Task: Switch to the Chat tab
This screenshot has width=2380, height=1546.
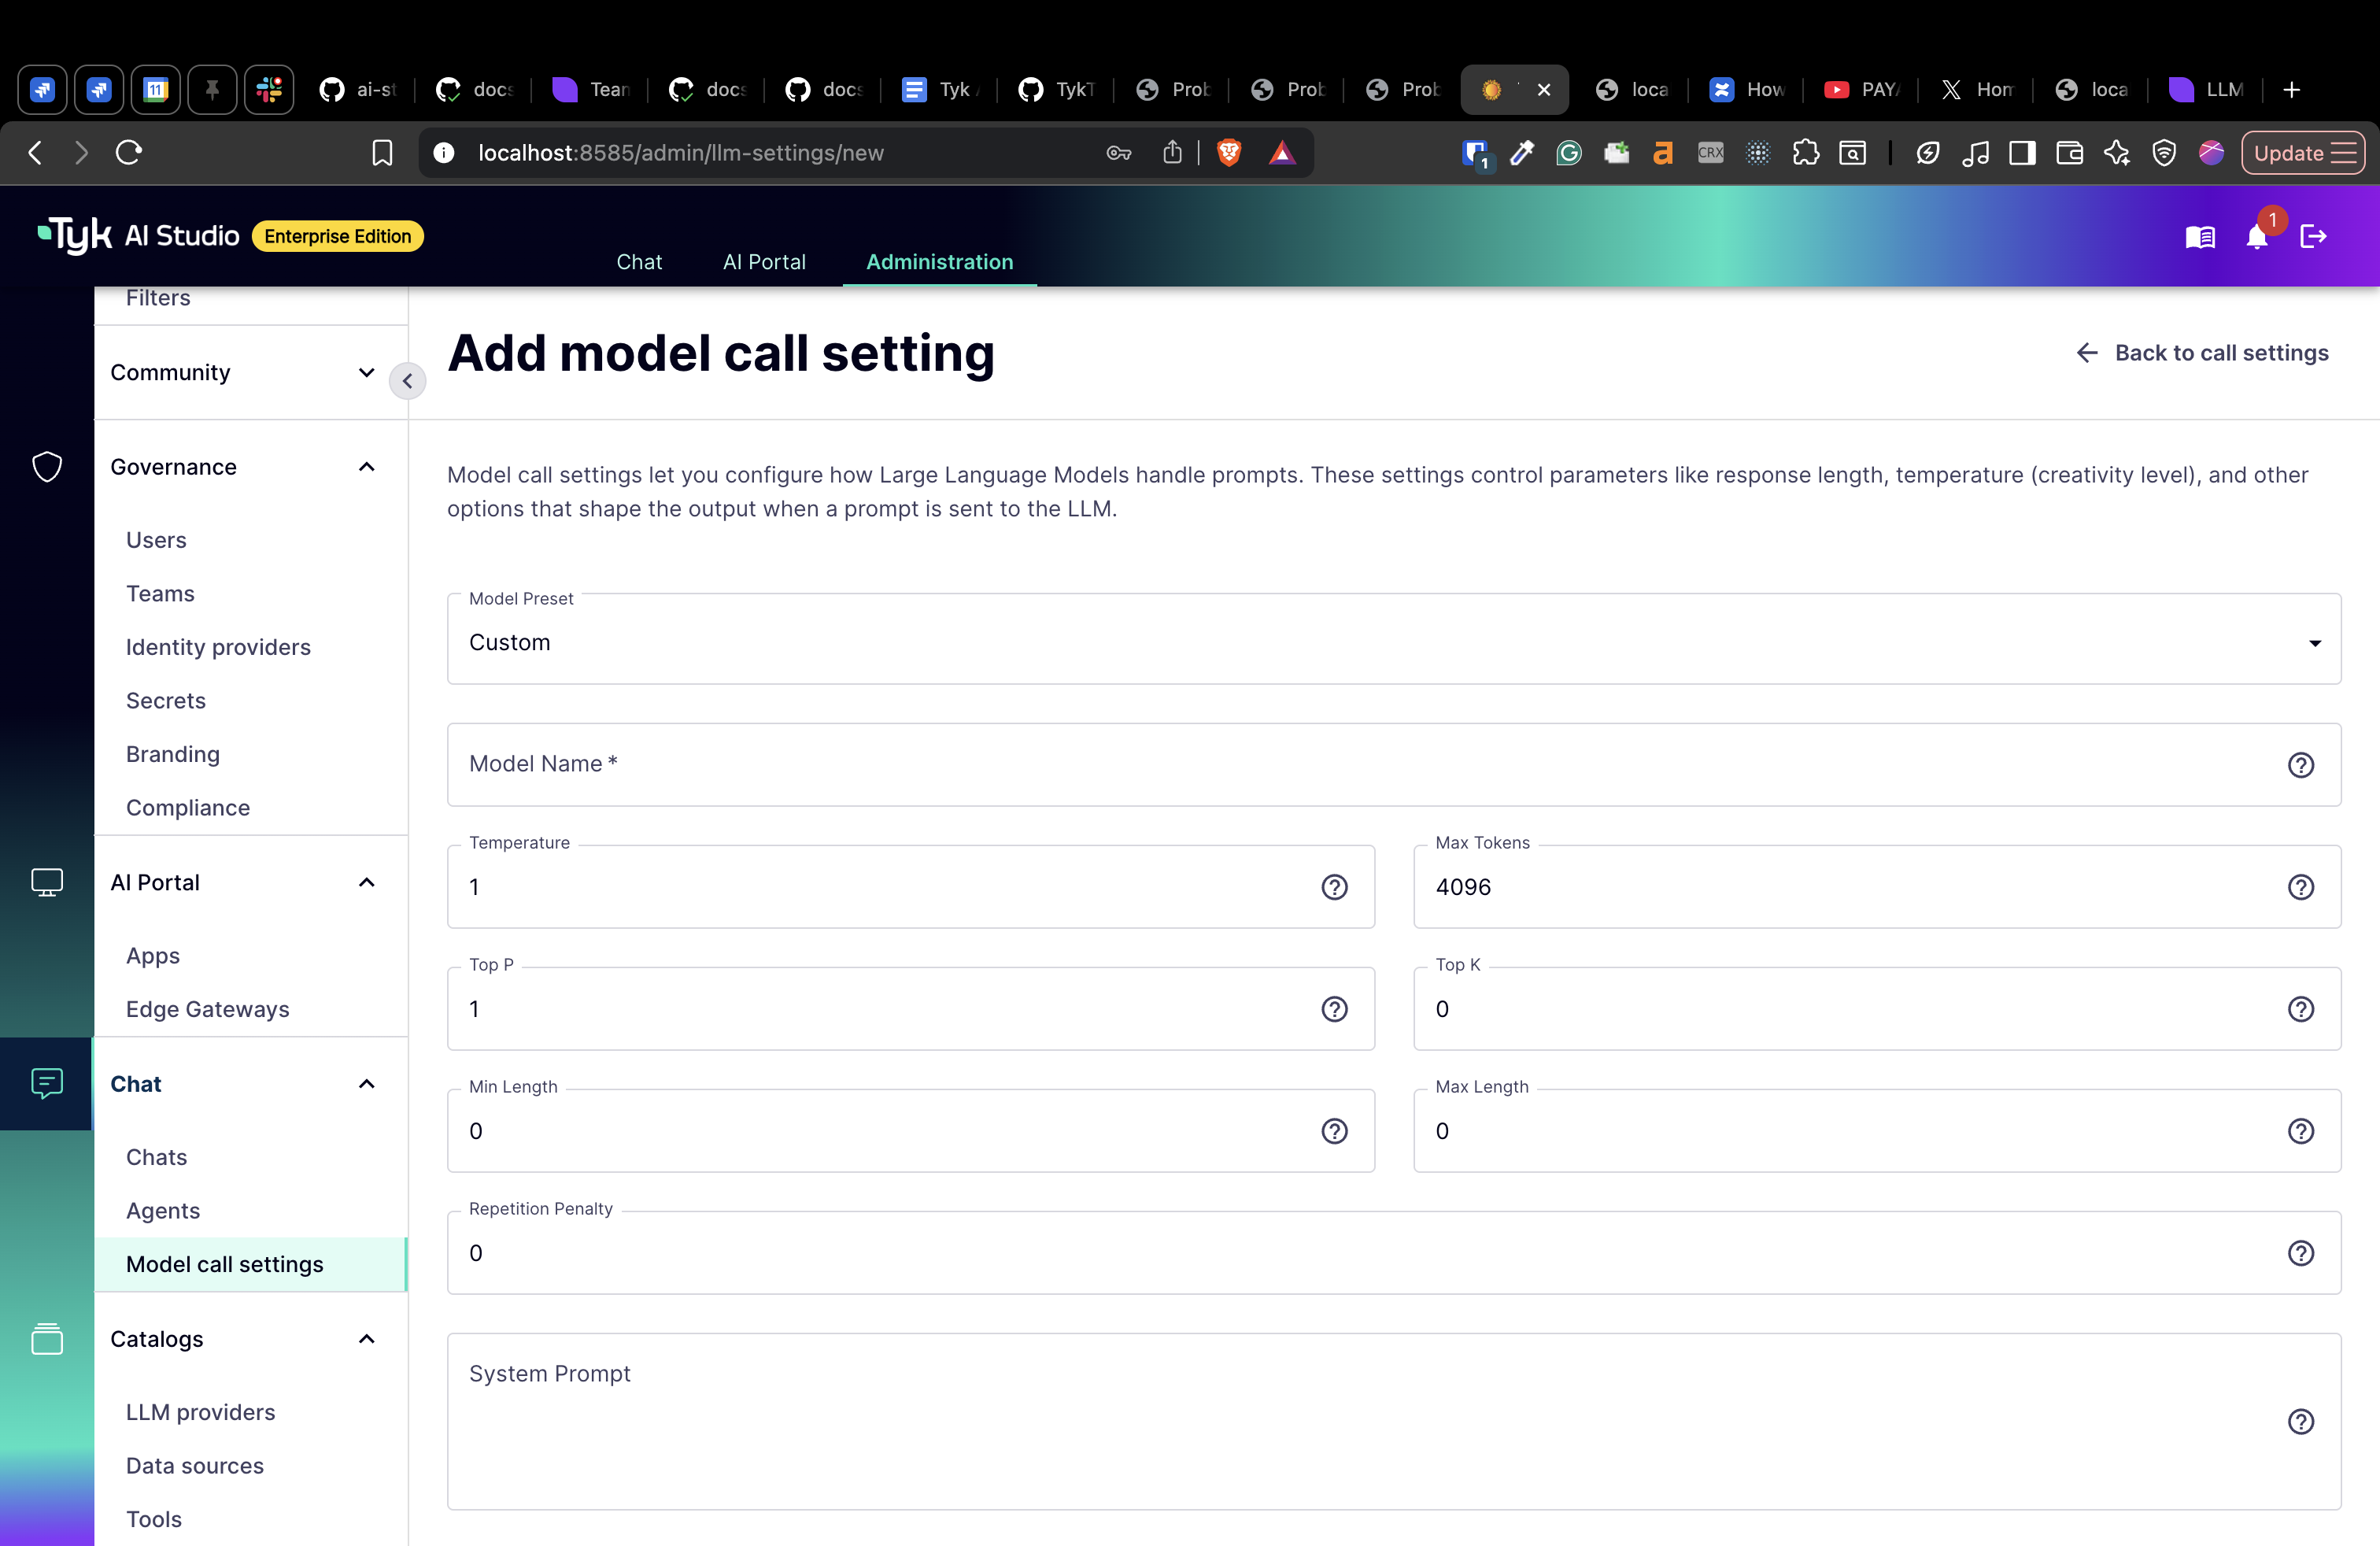Action: click(640, 262)
